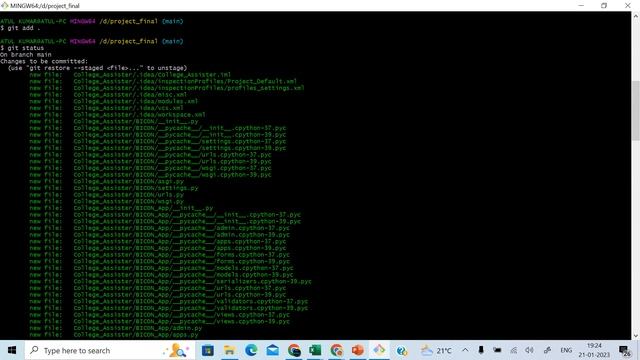Image resolution: width=640 pixels, height=360 pixels.
Task: Click the 'Changes to be committed:' line
Action: pyautogui.click(x=44, y=61)
